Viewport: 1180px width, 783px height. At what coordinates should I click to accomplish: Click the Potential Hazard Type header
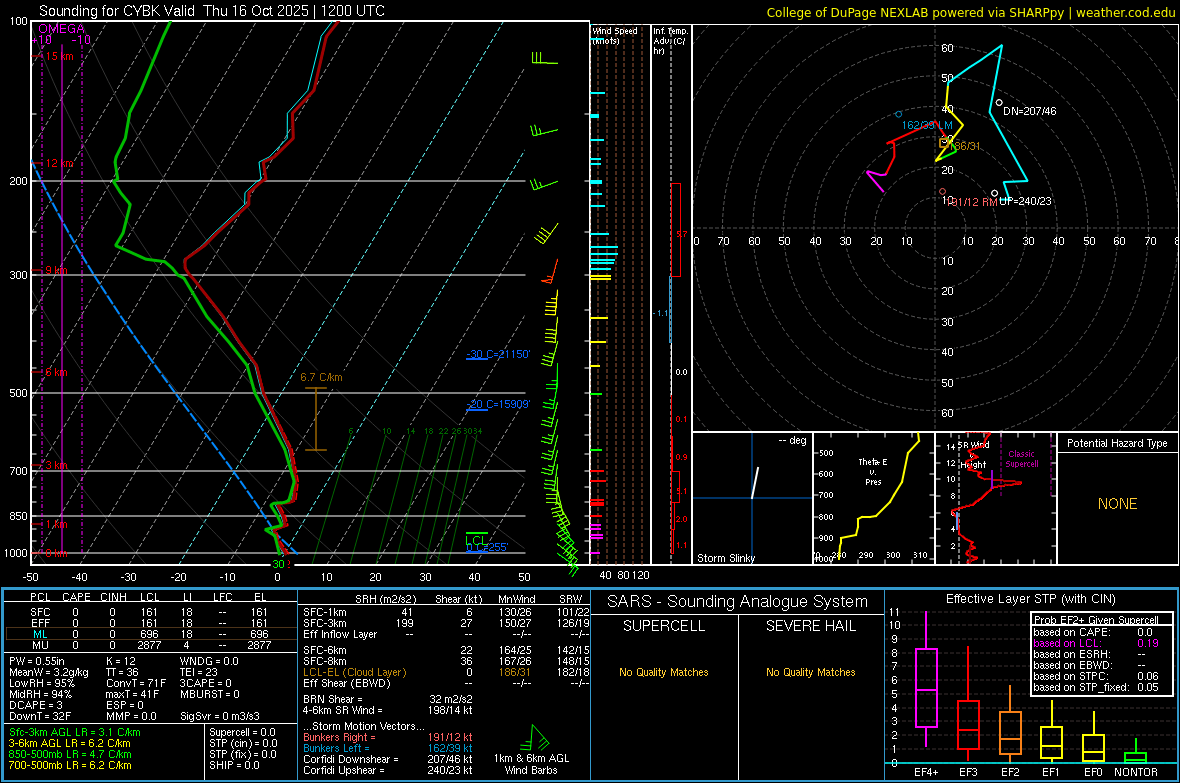[1117, 443]
